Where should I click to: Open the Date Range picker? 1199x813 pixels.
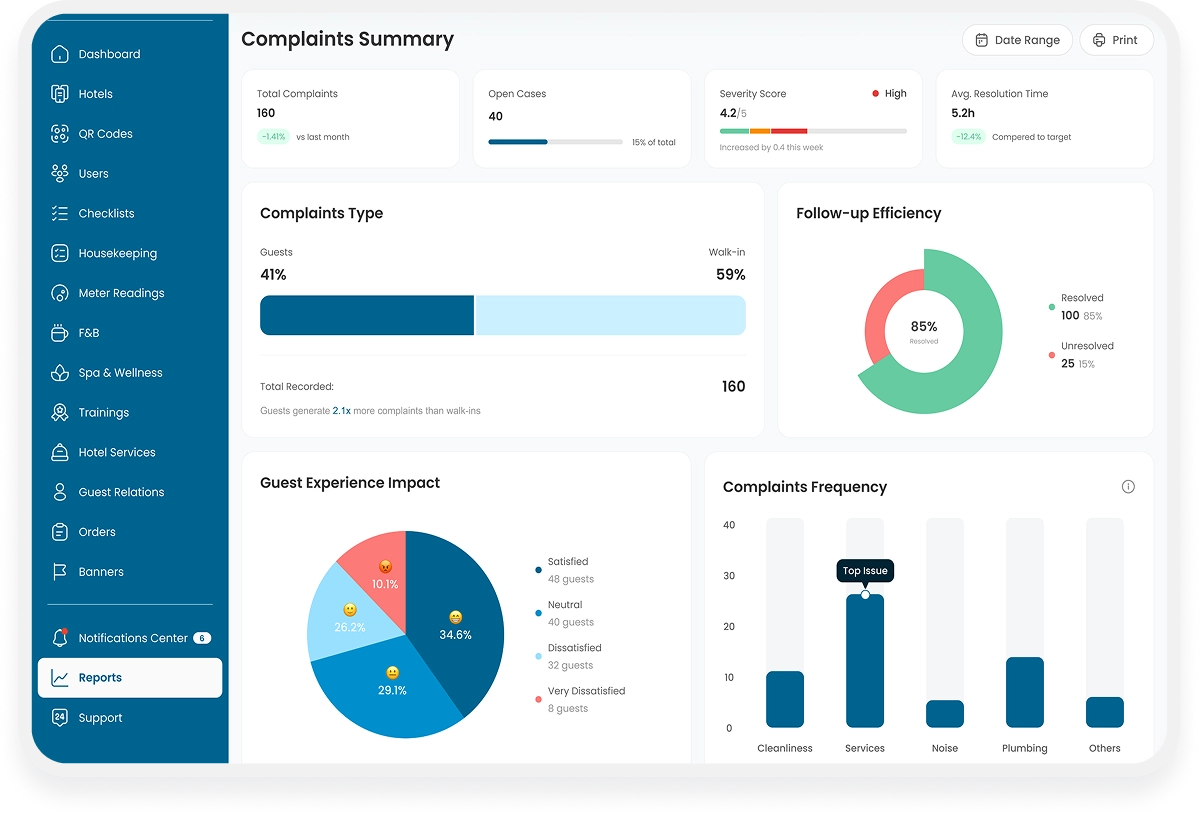tap(1016, 40)
